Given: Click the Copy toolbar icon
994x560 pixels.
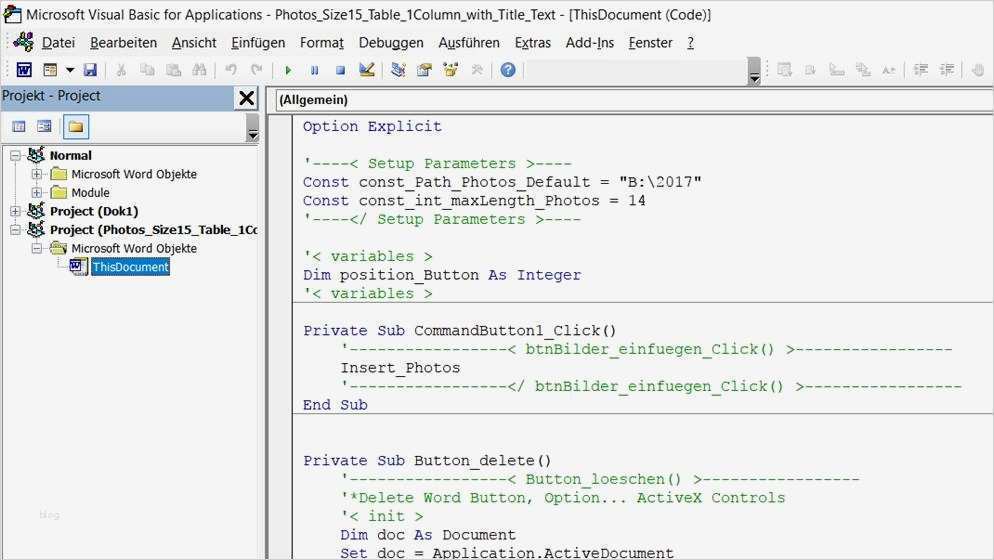Looking at the screenshot, I should [147, 70].
